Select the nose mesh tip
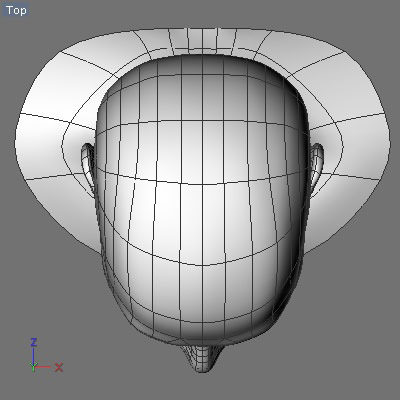Screen dimensions: 400x400 (201, 359)
